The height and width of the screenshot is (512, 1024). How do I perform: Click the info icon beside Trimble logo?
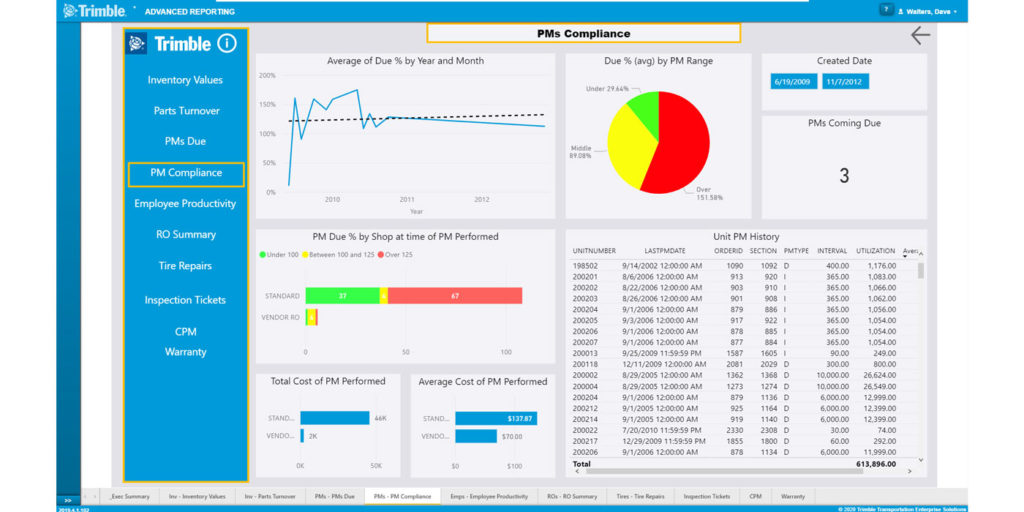click(227, 44)
